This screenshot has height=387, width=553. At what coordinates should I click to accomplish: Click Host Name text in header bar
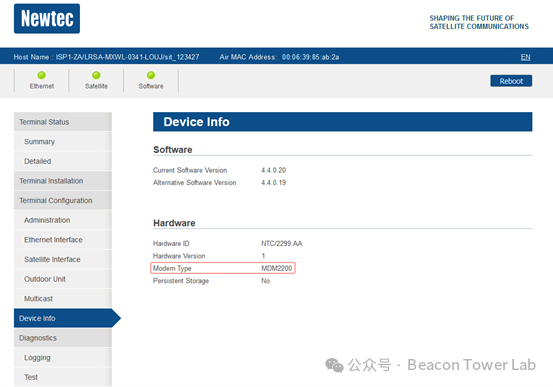click(106, 57)
